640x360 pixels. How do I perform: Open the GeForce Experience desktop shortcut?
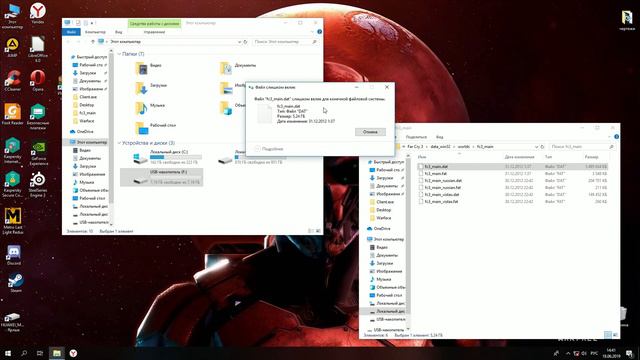tap(38, 153)
